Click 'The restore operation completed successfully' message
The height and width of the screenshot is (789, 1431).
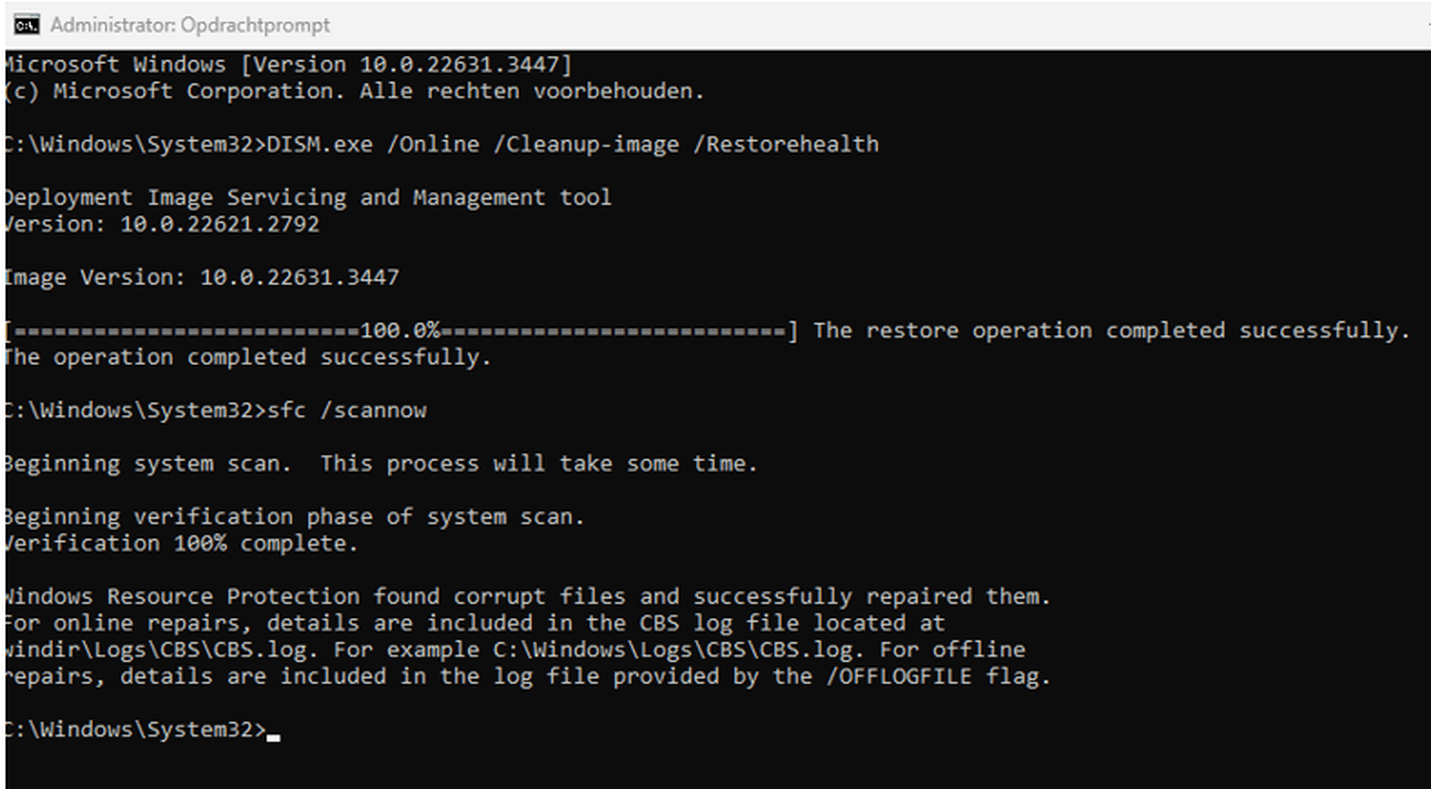point(1111,331)
